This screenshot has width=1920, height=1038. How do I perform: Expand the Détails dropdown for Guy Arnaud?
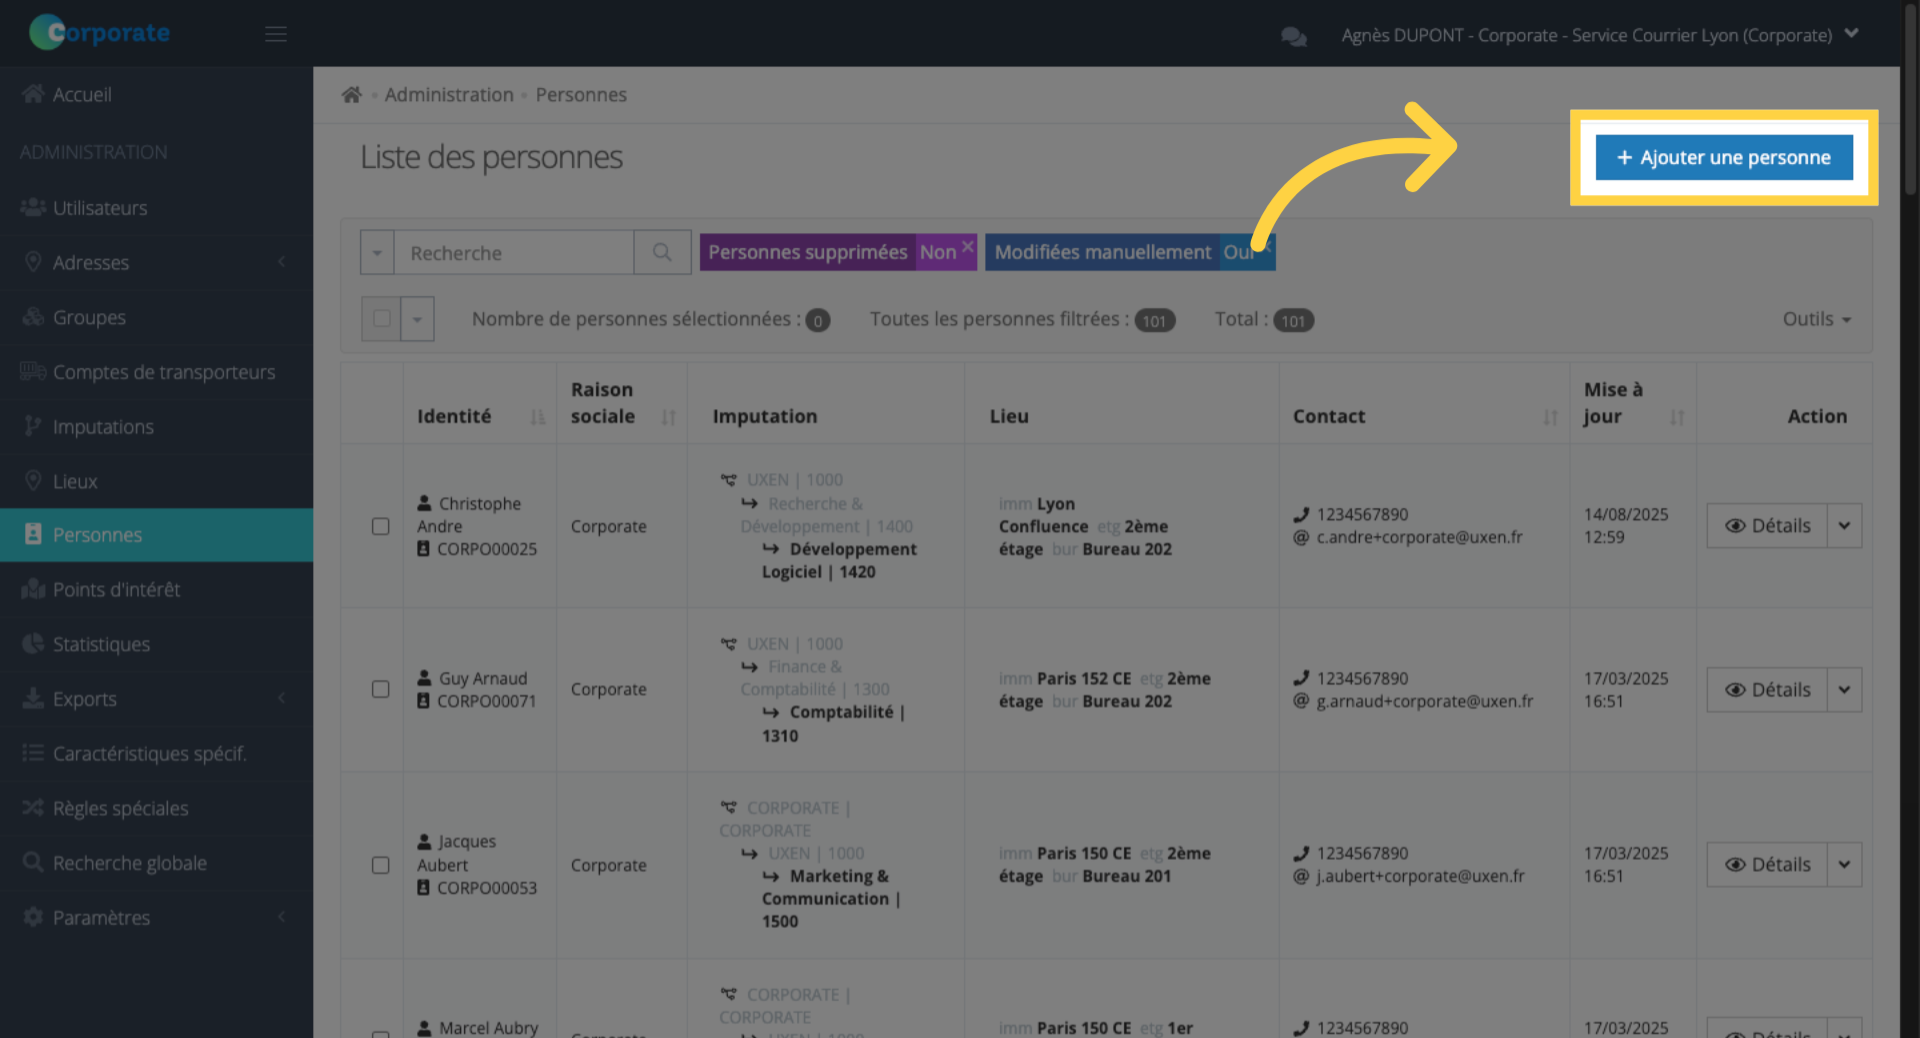(1845, 689)
